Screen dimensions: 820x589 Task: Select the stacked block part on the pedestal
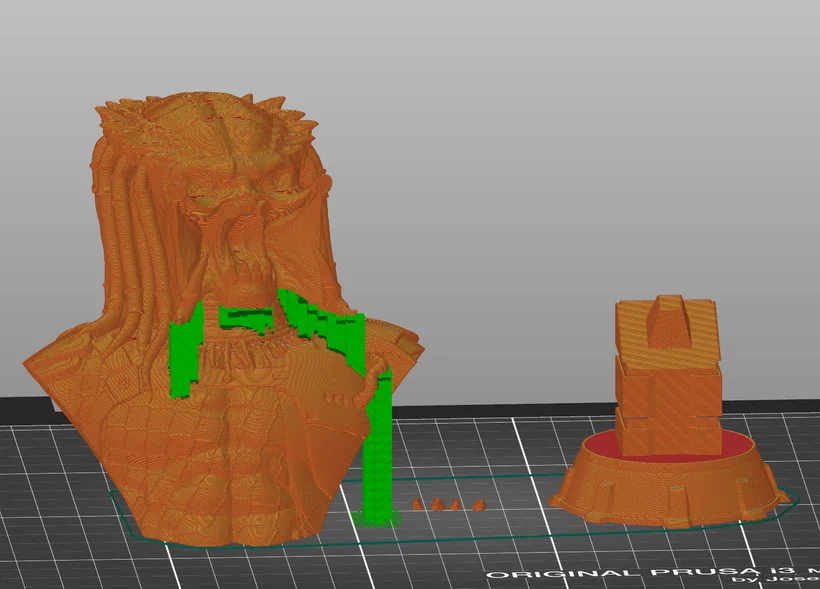[668, 374]
